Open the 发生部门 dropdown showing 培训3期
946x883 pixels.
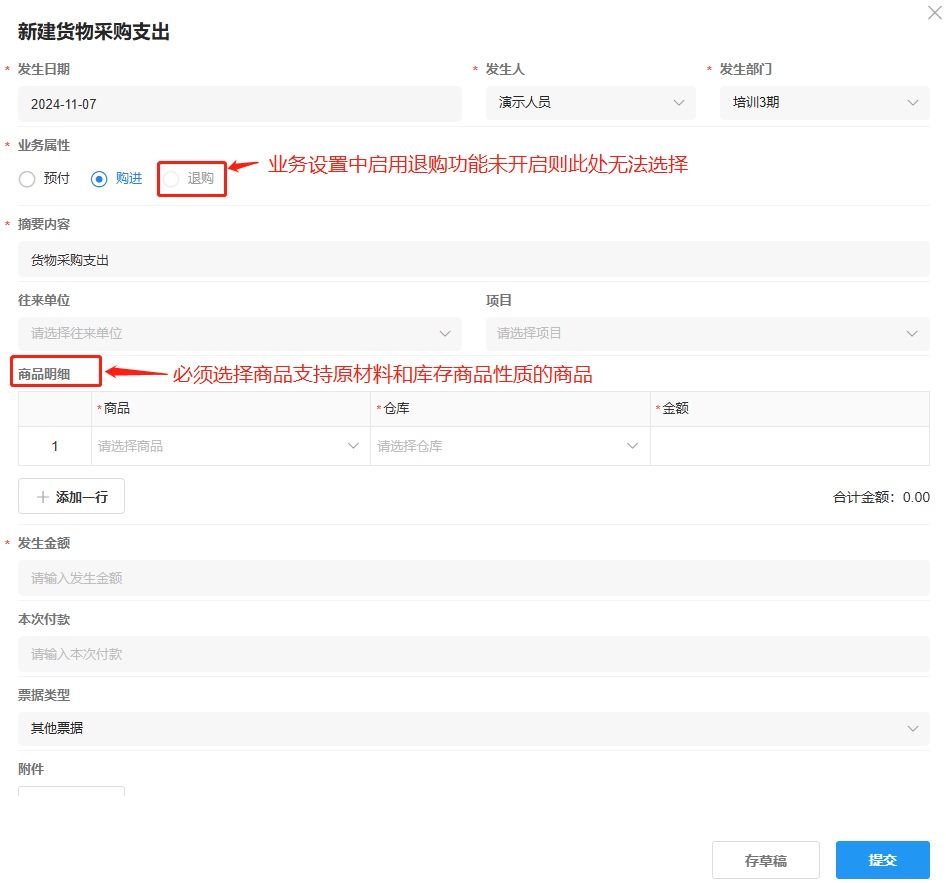(824, 102)
